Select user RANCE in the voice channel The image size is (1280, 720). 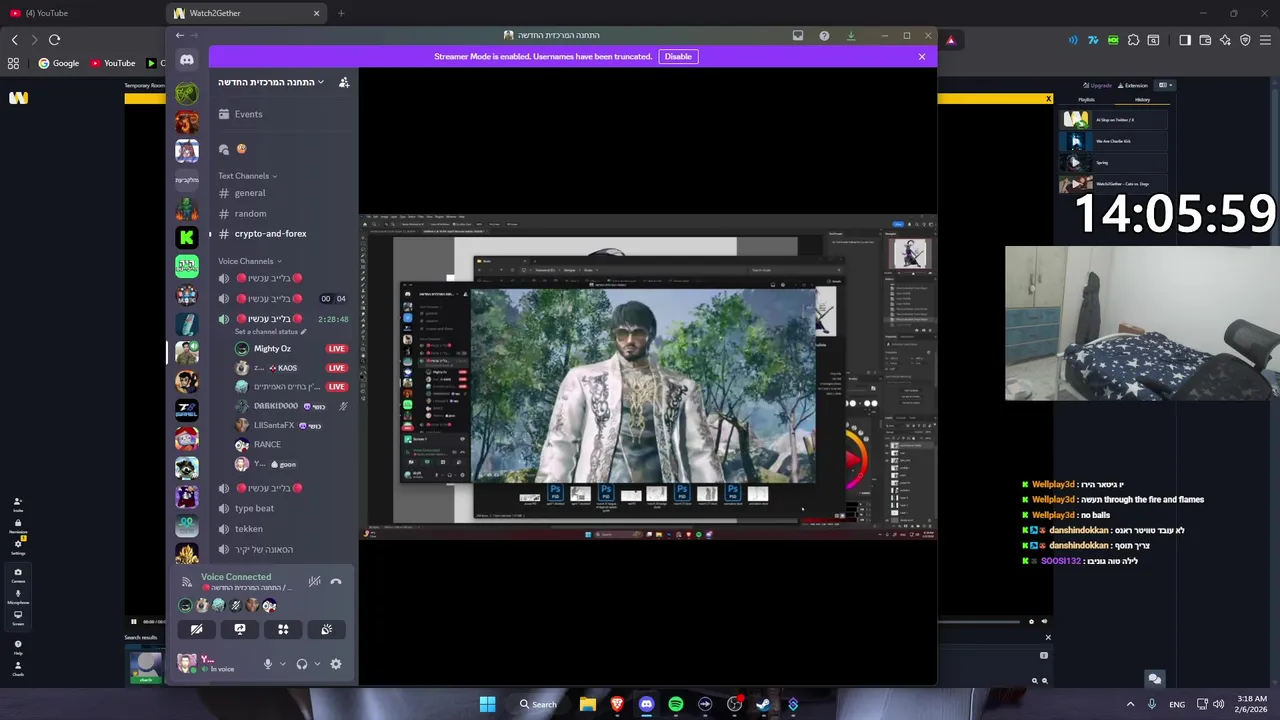[267, 445]
